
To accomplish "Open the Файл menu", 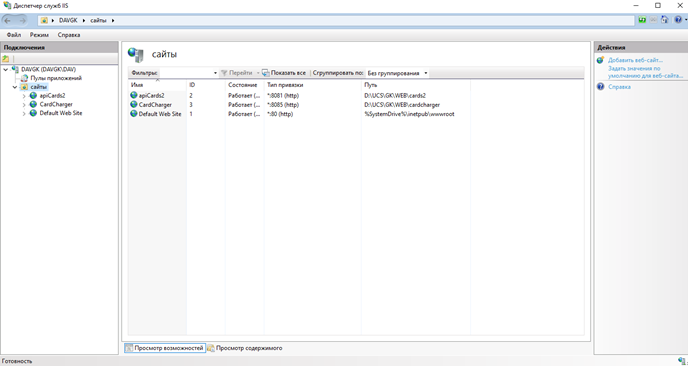I will 14,35.
